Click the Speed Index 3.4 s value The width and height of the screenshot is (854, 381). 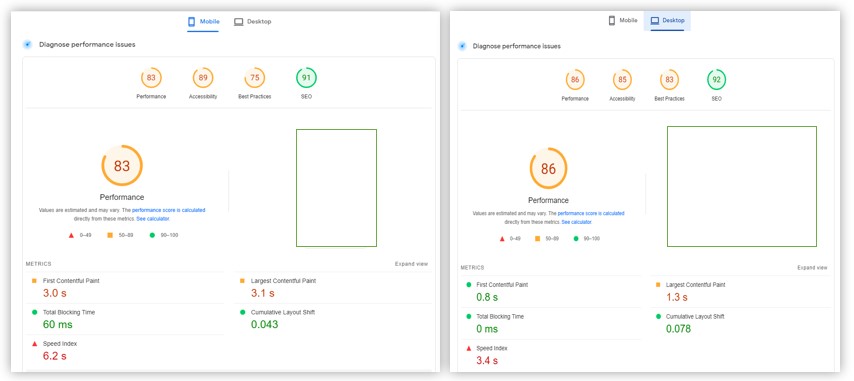tap(487, 360)
